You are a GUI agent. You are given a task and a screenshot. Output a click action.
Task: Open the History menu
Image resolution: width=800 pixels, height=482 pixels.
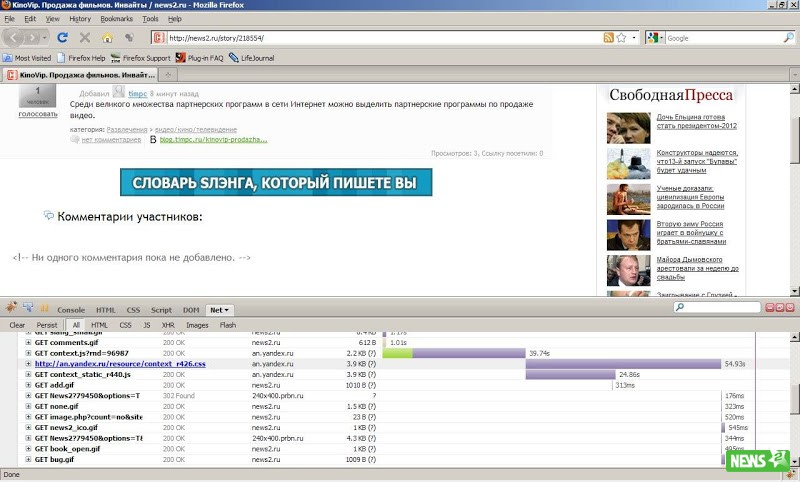(x=80, y=19)
